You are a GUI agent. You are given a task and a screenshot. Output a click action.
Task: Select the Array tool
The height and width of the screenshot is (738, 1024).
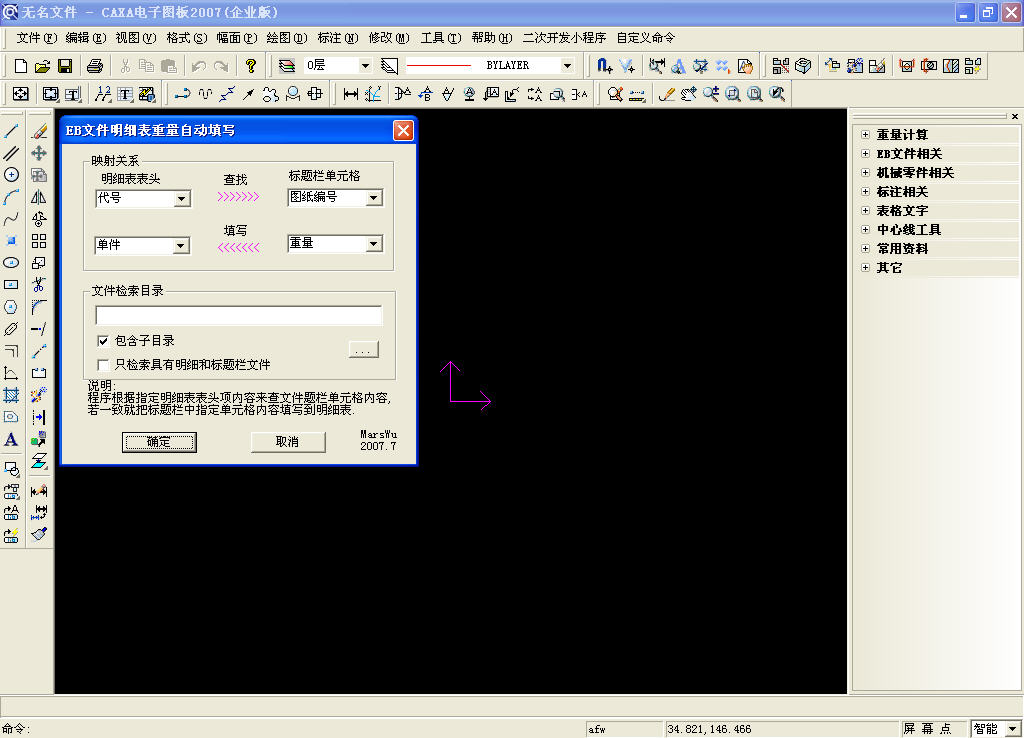[x=39, y=241]
